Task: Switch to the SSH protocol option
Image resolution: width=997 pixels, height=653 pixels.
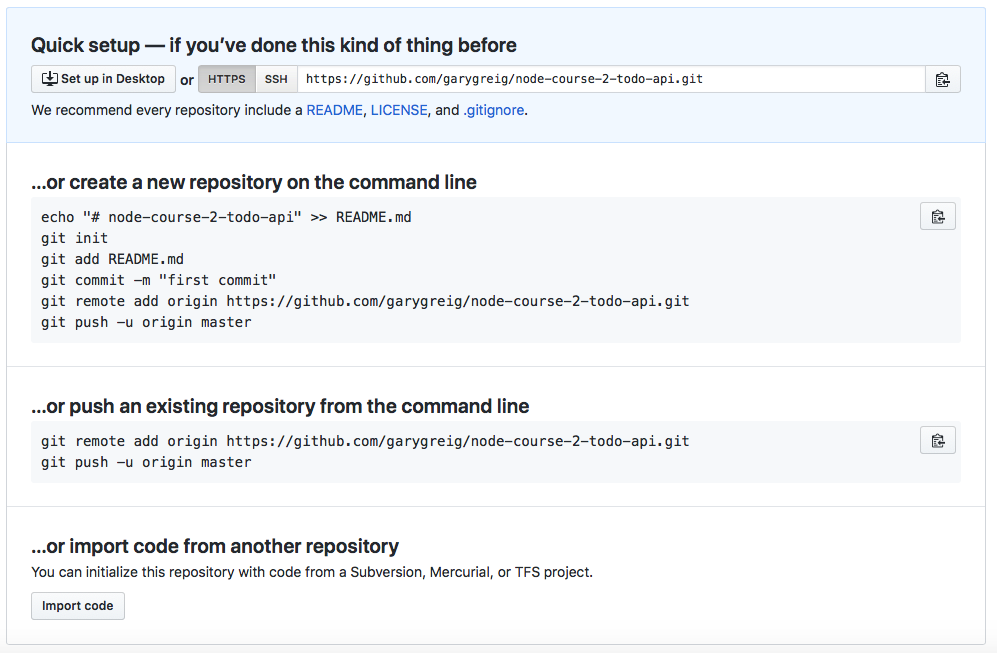Action: pos(276,79)
